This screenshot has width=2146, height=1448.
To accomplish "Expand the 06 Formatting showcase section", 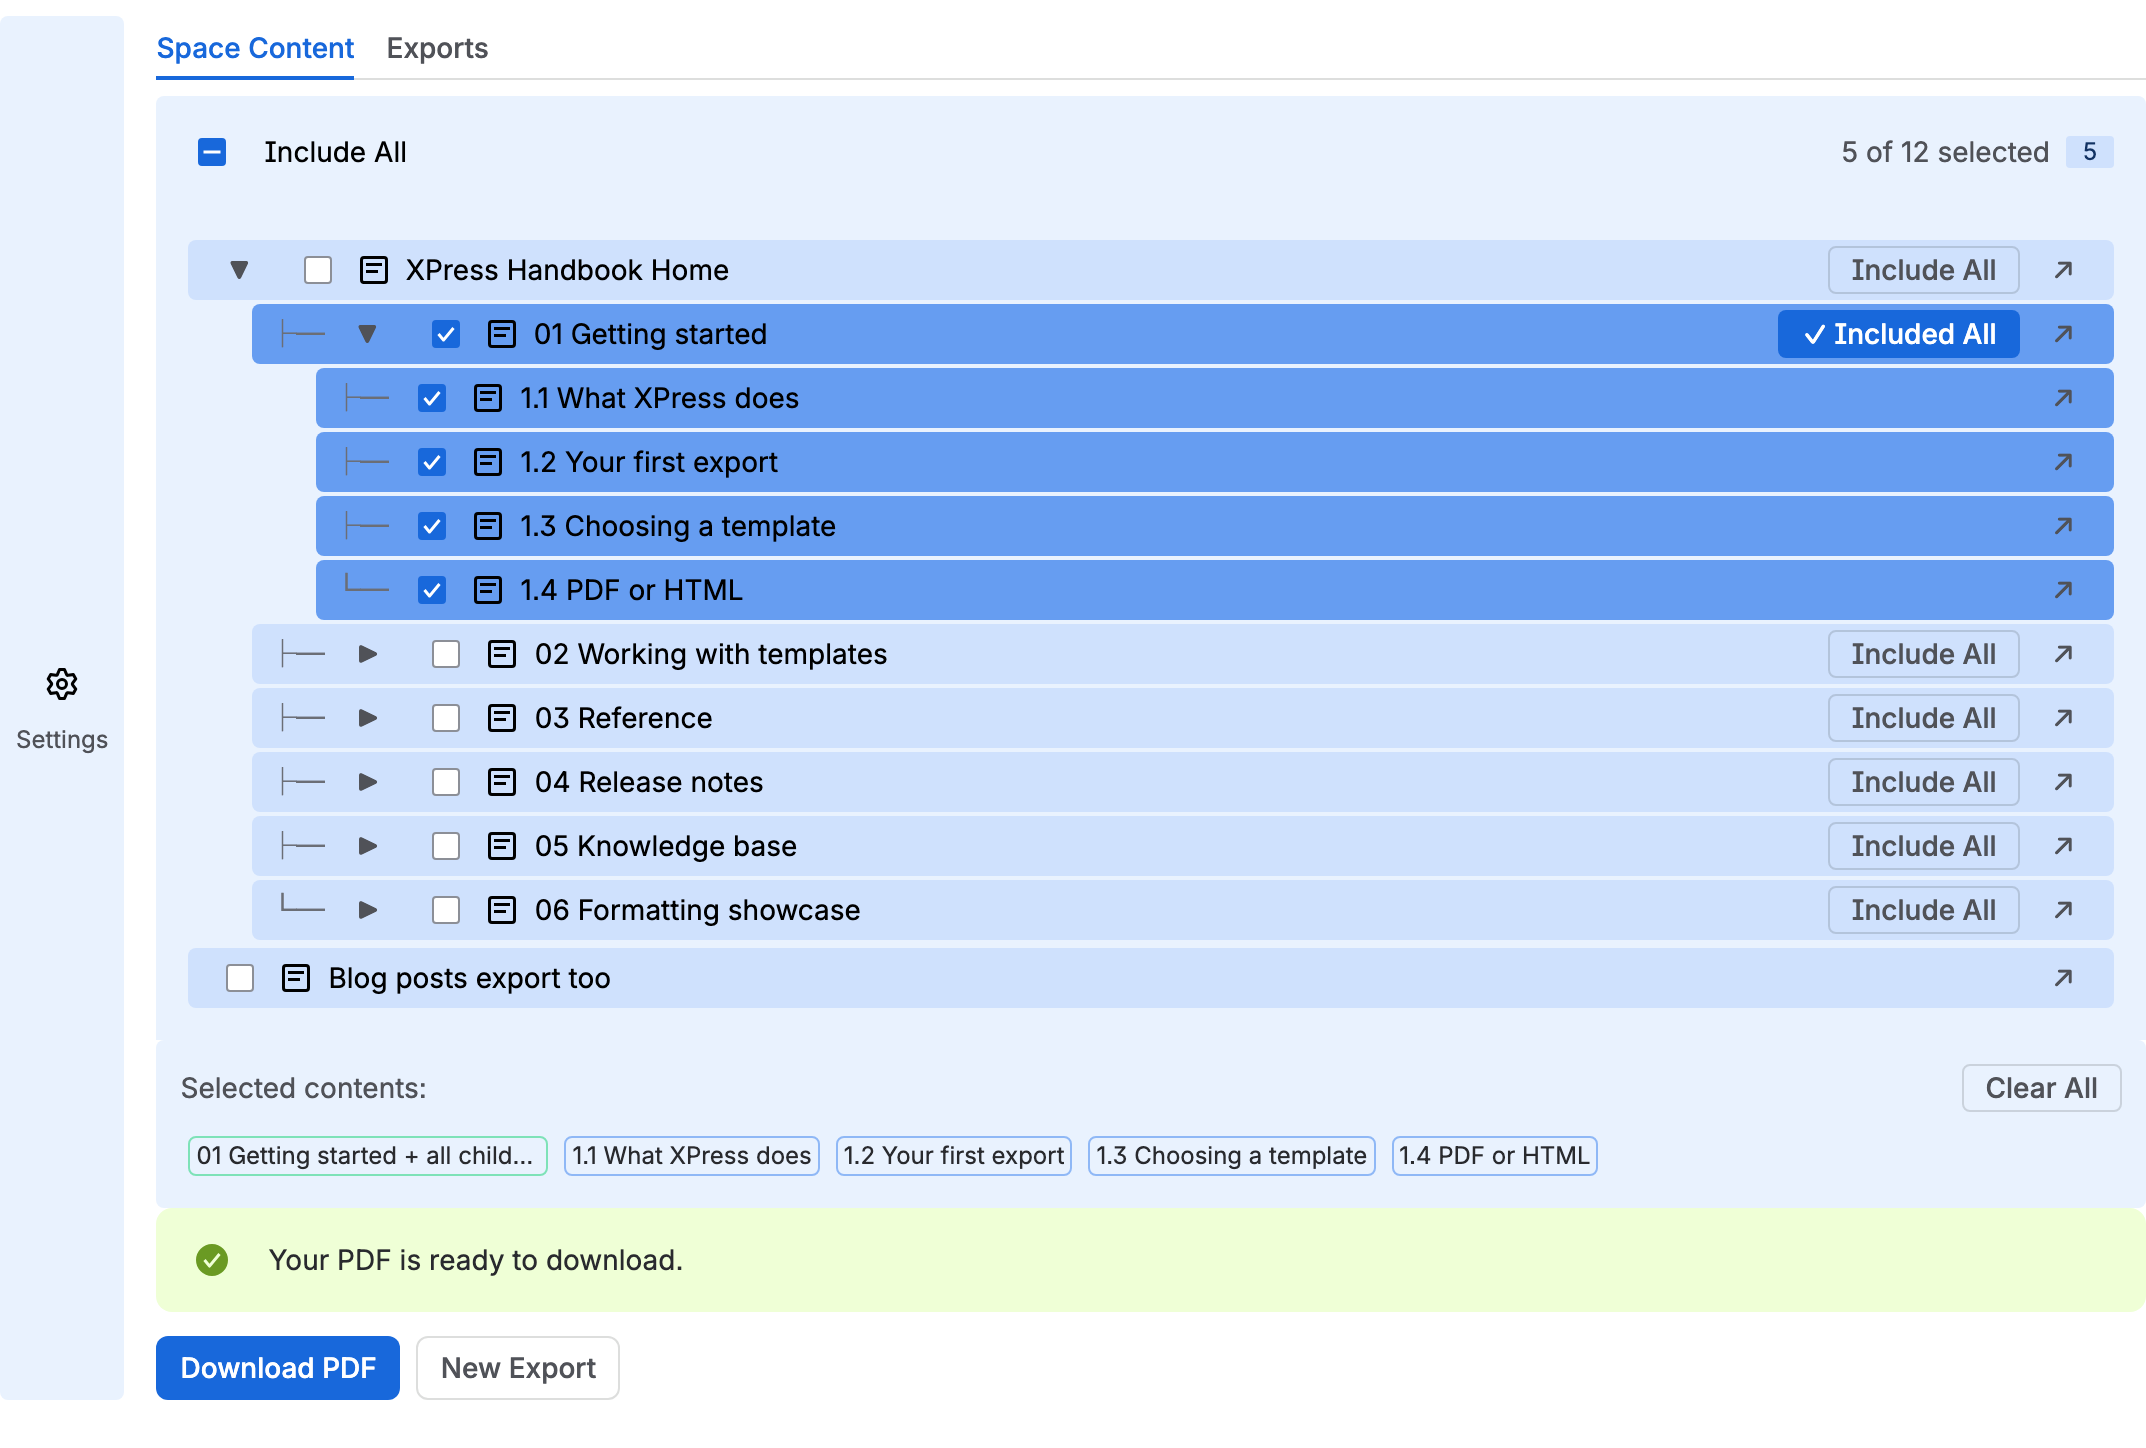I will click(368, 910).
